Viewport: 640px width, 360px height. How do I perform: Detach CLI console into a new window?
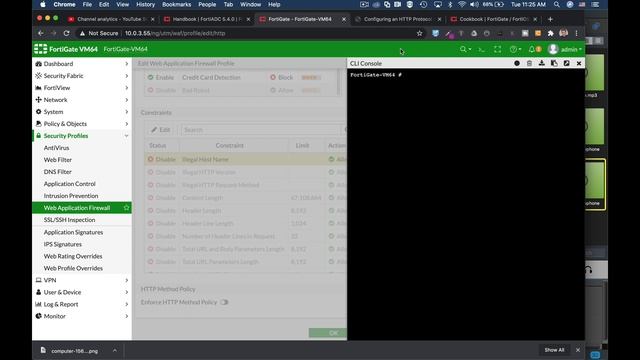pos(567,63)
